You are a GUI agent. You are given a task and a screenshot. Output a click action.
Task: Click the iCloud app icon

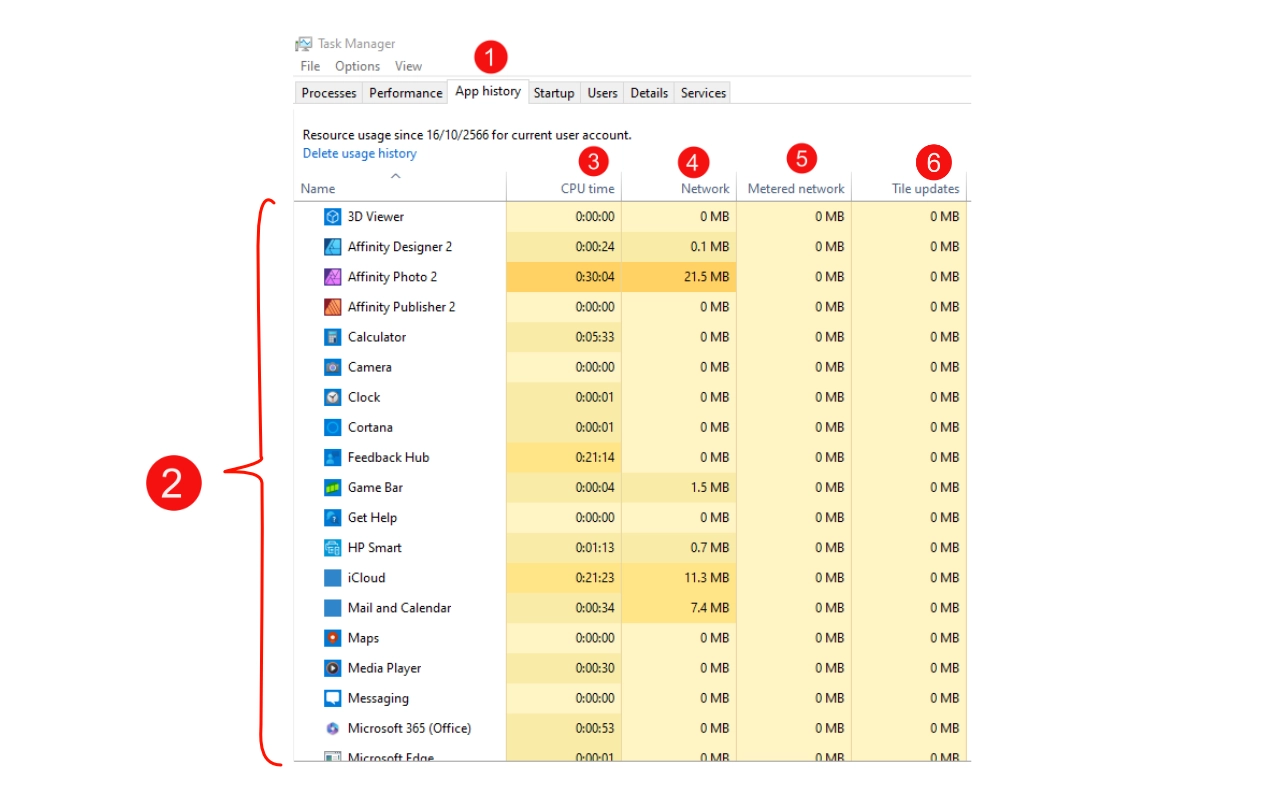pyautogui.click(x=333, y=578)
